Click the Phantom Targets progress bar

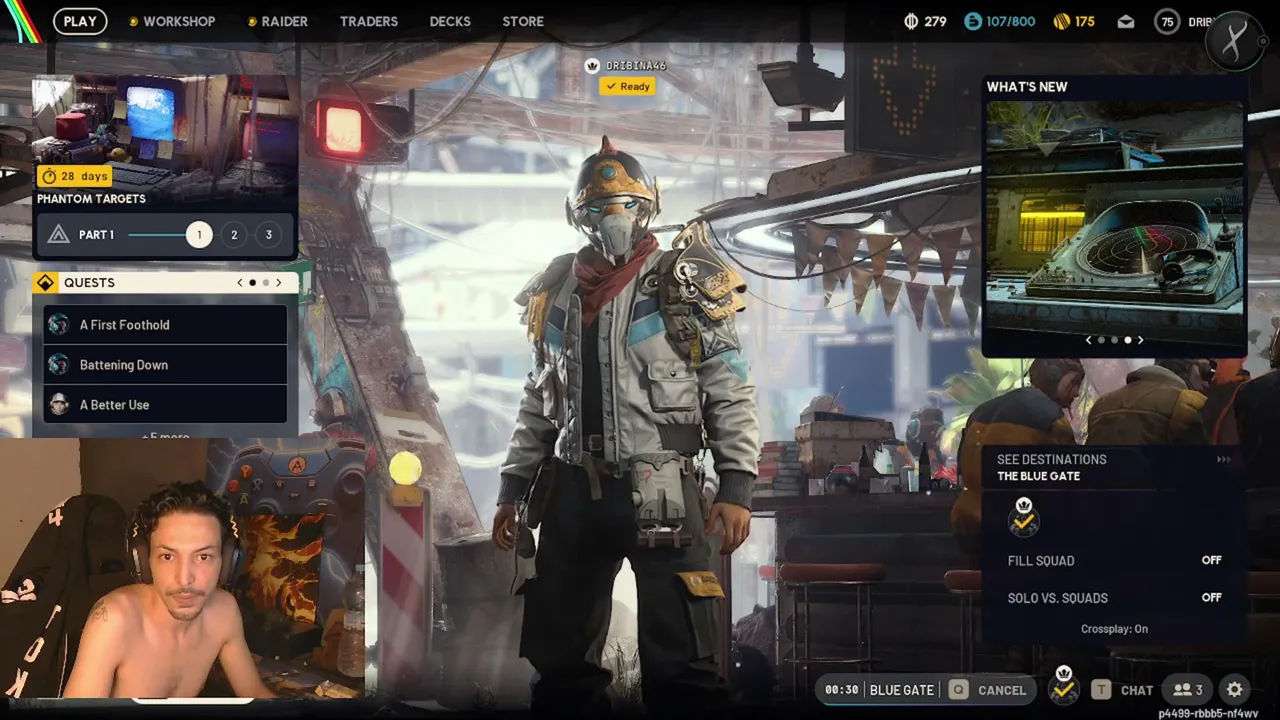tap(157, 235)
